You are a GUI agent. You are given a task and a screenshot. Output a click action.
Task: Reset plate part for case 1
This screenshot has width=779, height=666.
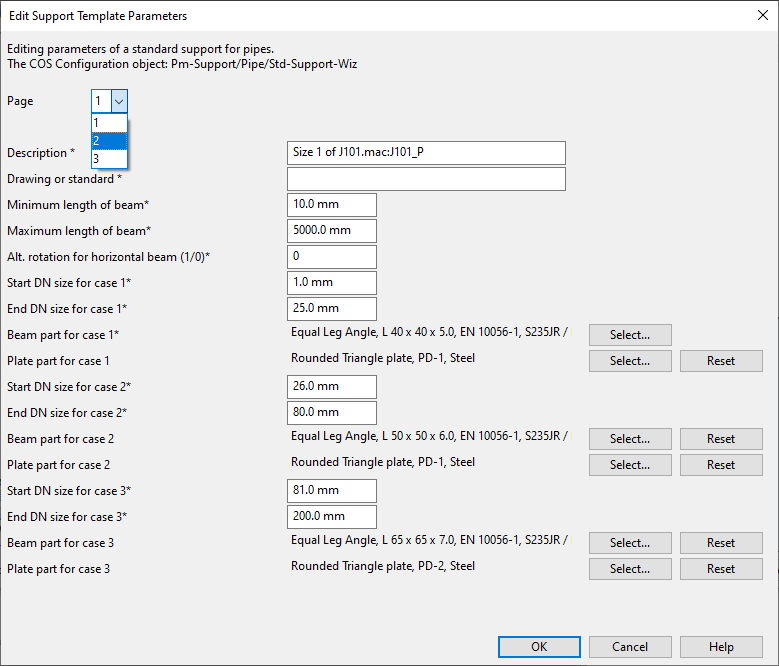pos(720,361)
